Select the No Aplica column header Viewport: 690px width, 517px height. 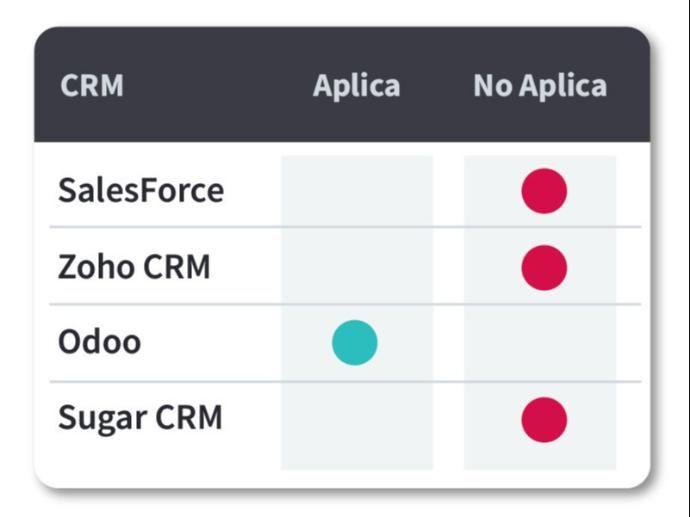(540, 86)
